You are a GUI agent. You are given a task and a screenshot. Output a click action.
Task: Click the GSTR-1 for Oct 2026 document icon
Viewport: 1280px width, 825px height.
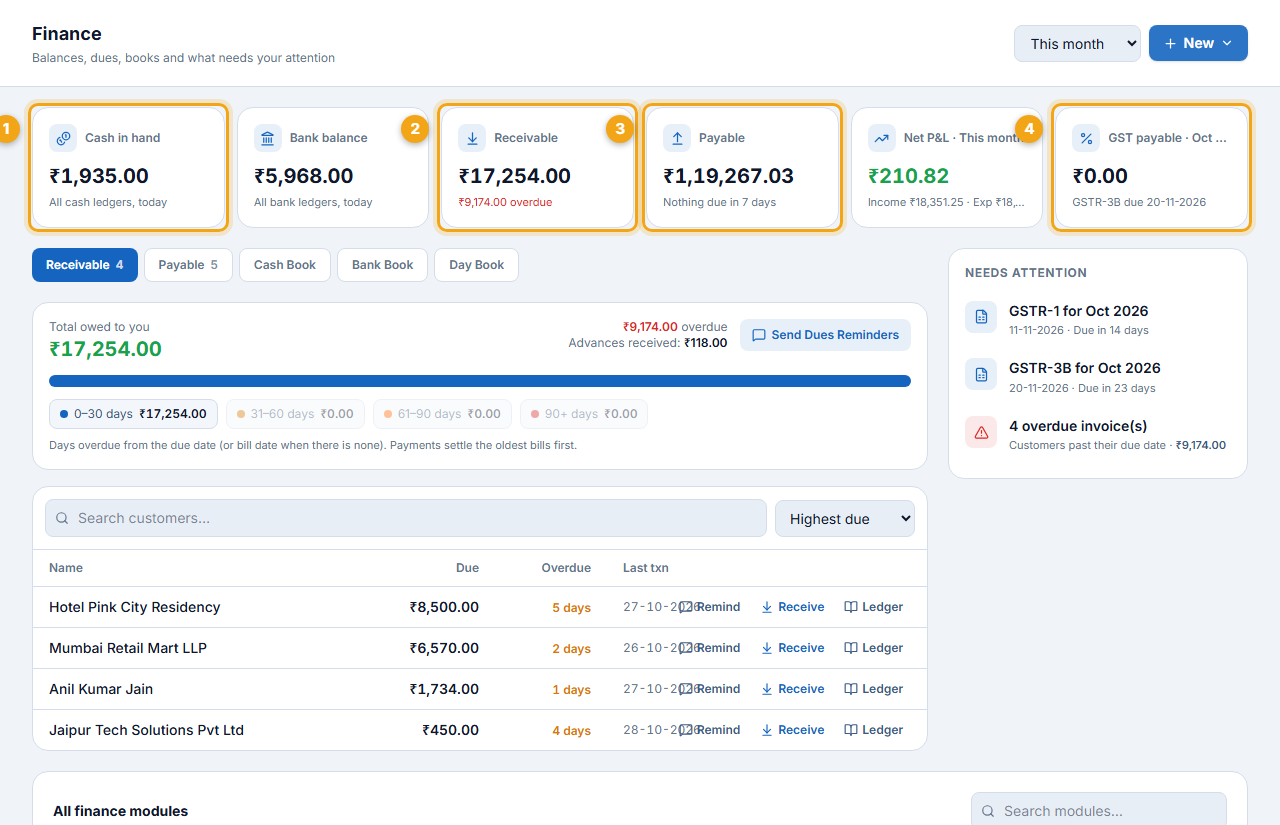point(981,317)
